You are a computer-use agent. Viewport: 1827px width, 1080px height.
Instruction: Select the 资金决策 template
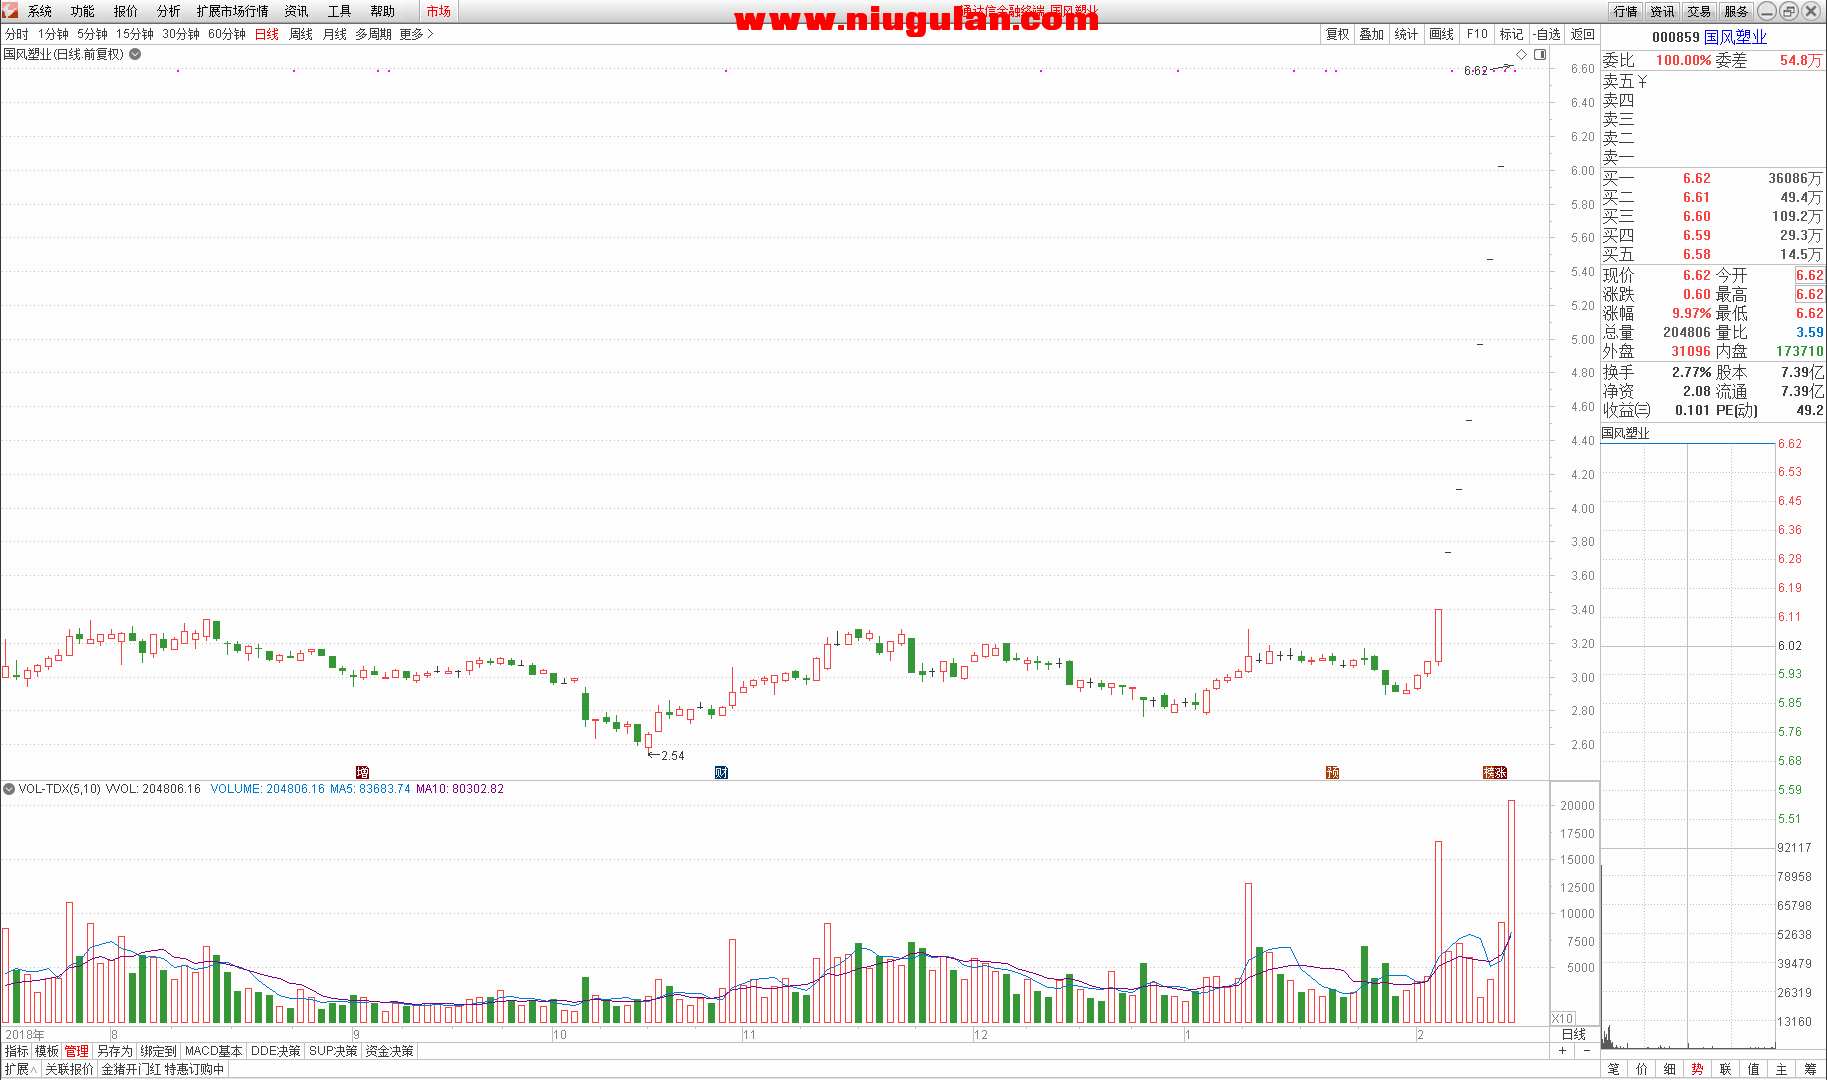[x=389, y=1051]
